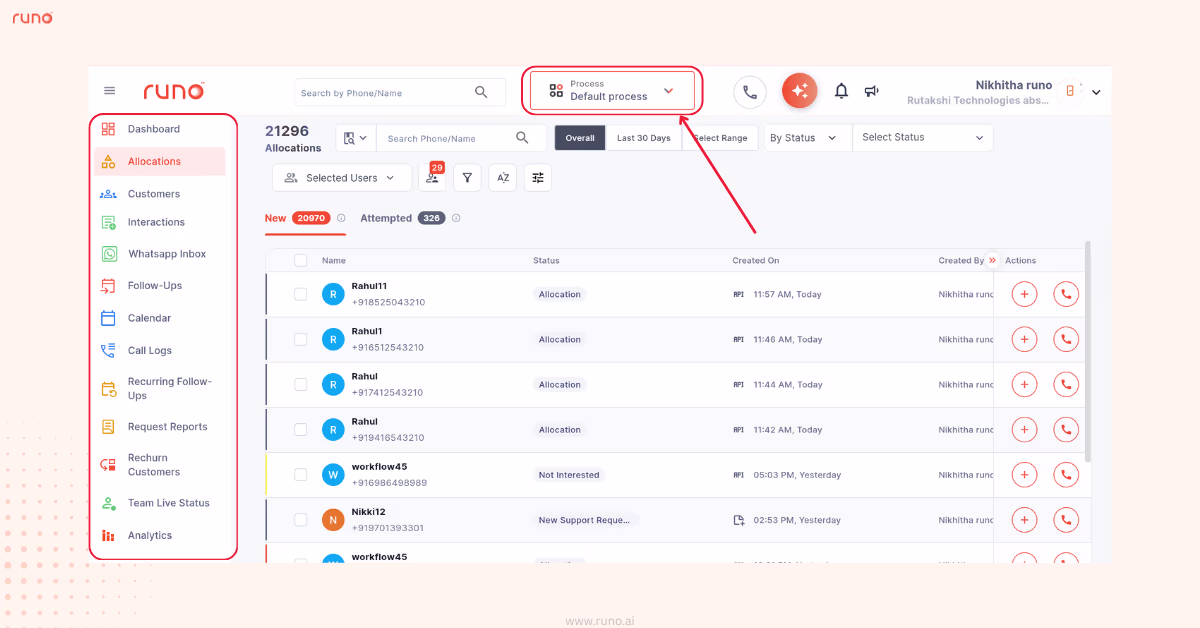Click the A-Z sorting icon
Image resolution: width=1200 pixels, height=628 pixels.
pos(502,177)
